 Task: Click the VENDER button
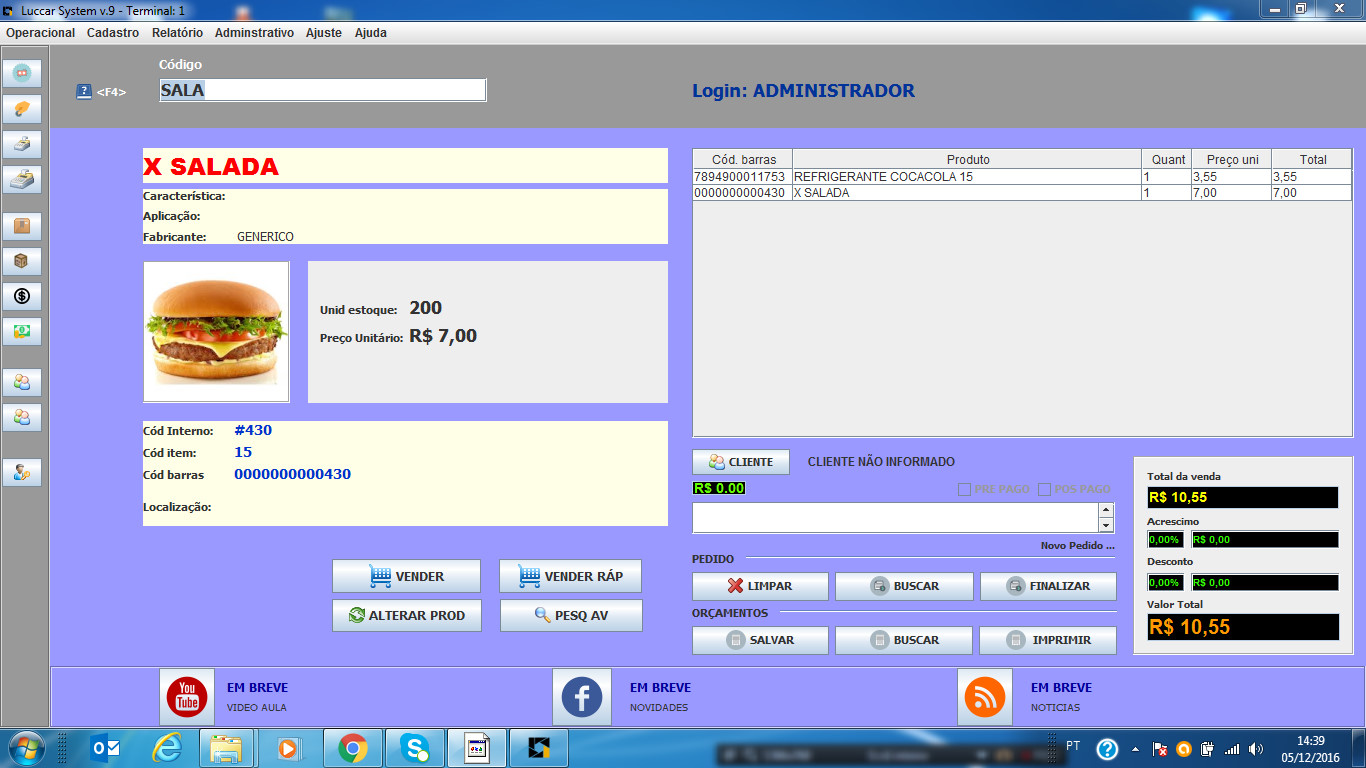(x=406, y=576)
